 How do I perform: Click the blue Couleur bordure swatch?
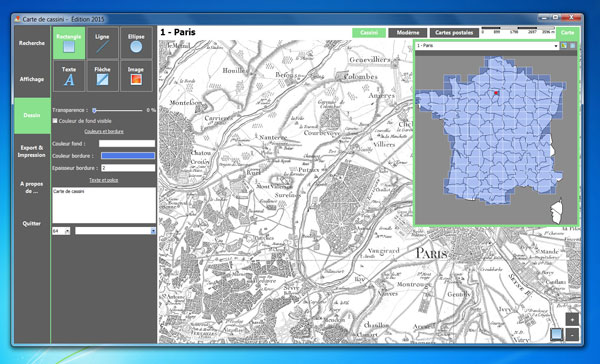pyautogui.click(x=128, y=155)
